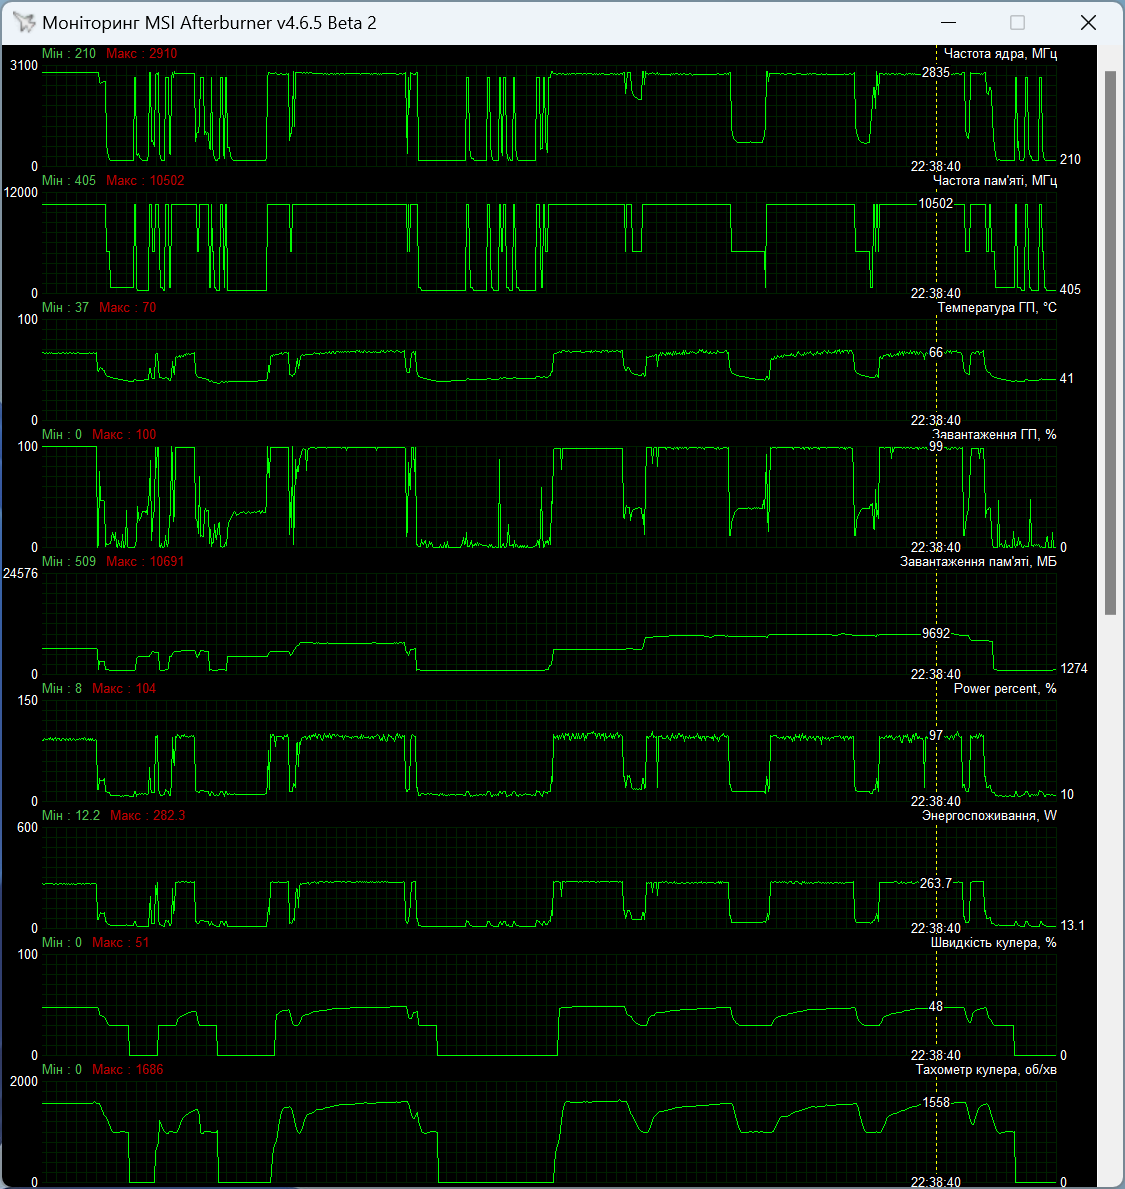This screenshot has height=1189, width=1125.
Task: Click the 'Макс : 104' power percent value
Action: click(124, 689)
